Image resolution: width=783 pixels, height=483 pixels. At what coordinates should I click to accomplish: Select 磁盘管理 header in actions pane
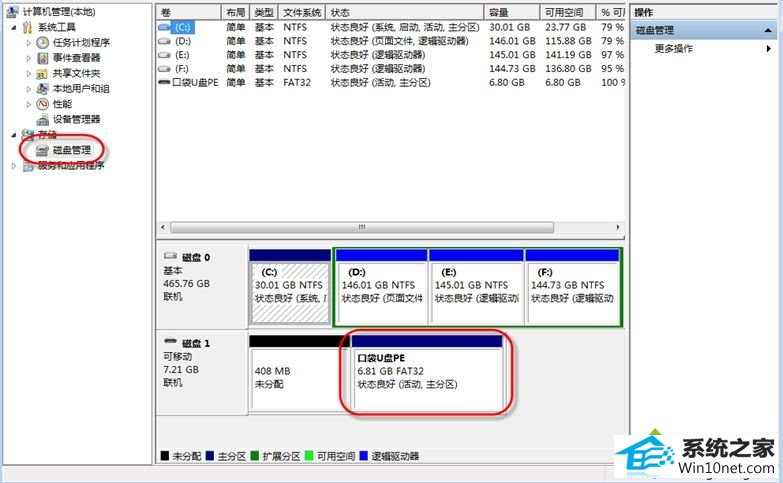point(703,30)
